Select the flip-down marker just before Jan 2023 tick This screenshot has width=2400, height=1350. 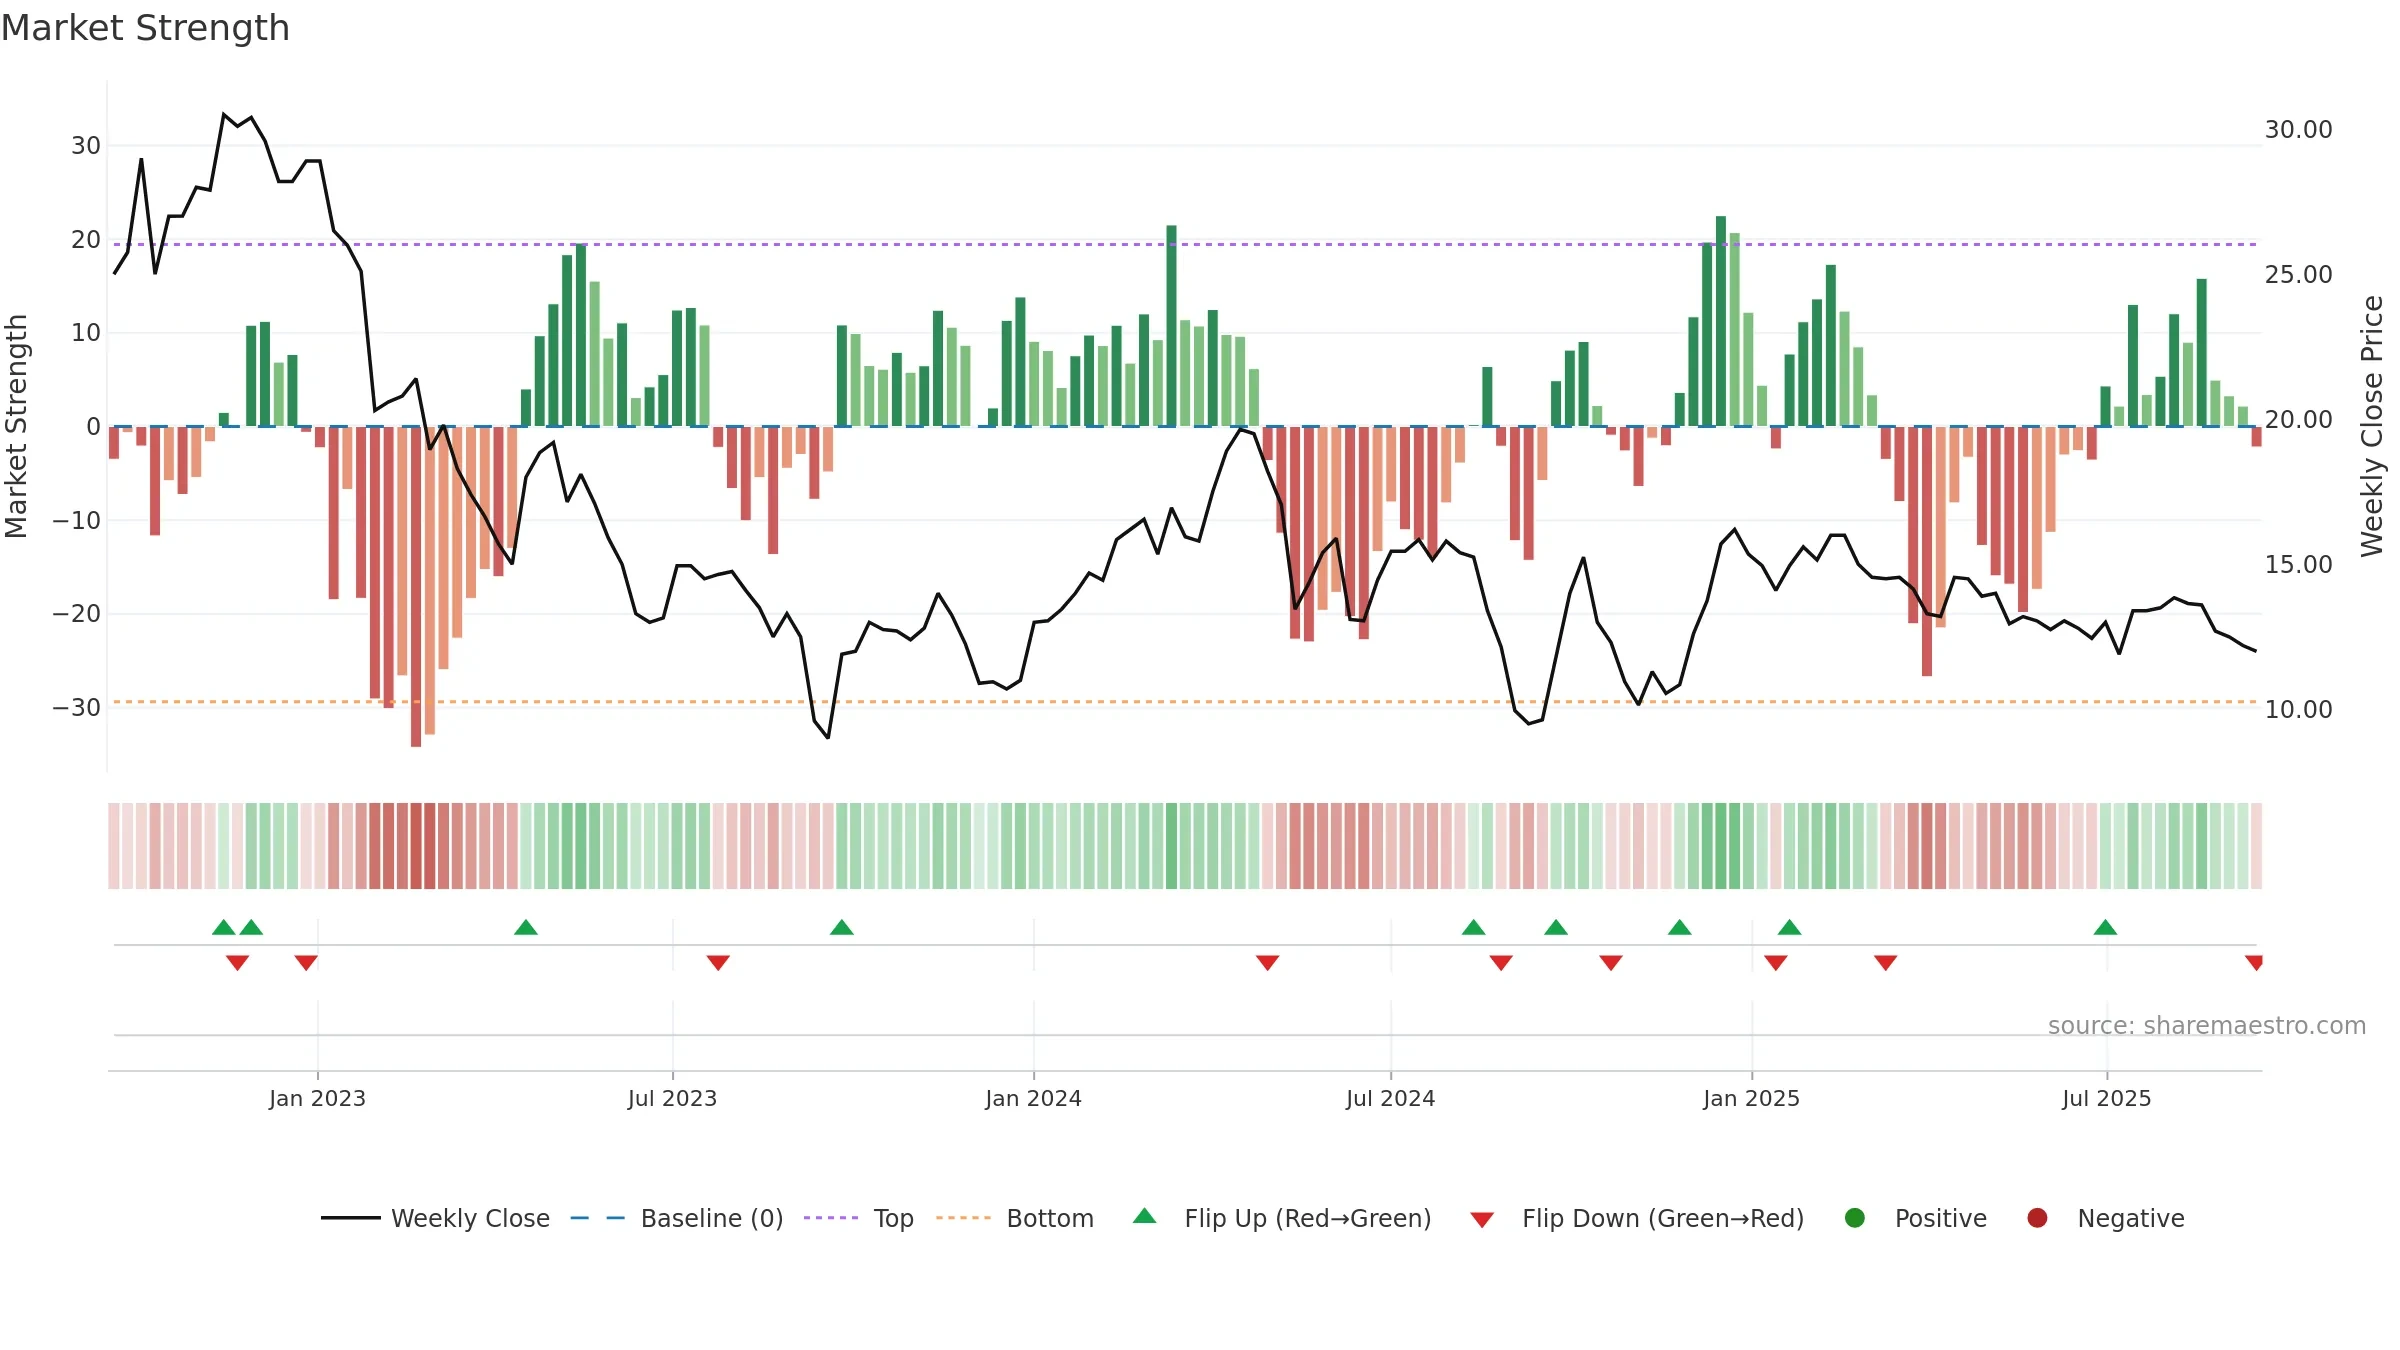coord(306,963)
